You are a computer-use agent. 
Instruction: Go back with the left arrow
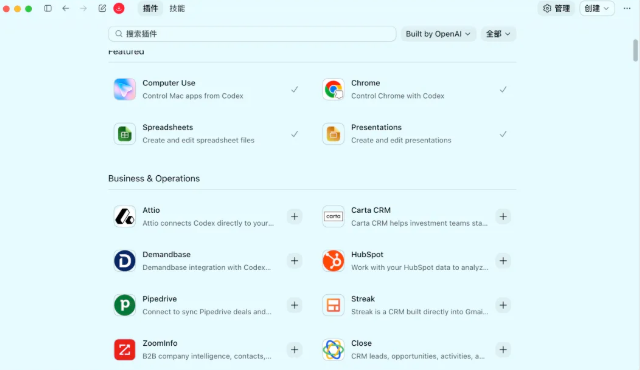point(65,8)
